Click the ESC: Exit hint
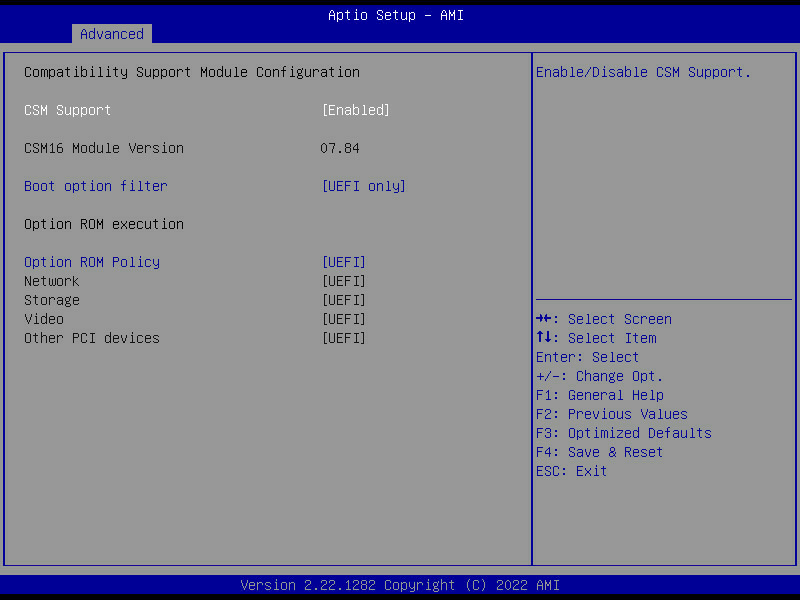This screenshot has height=600, width=800. point(571,471)
